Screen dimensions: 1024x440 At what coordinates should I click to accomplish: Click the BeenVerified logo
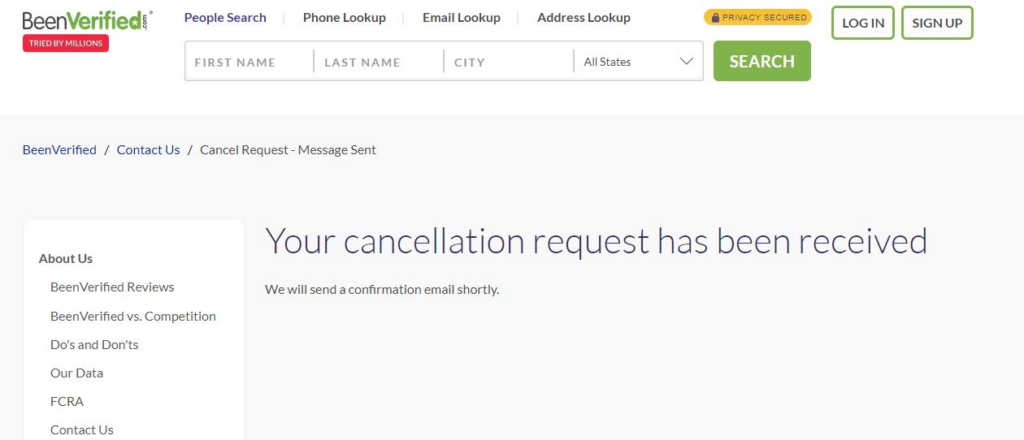88,20
